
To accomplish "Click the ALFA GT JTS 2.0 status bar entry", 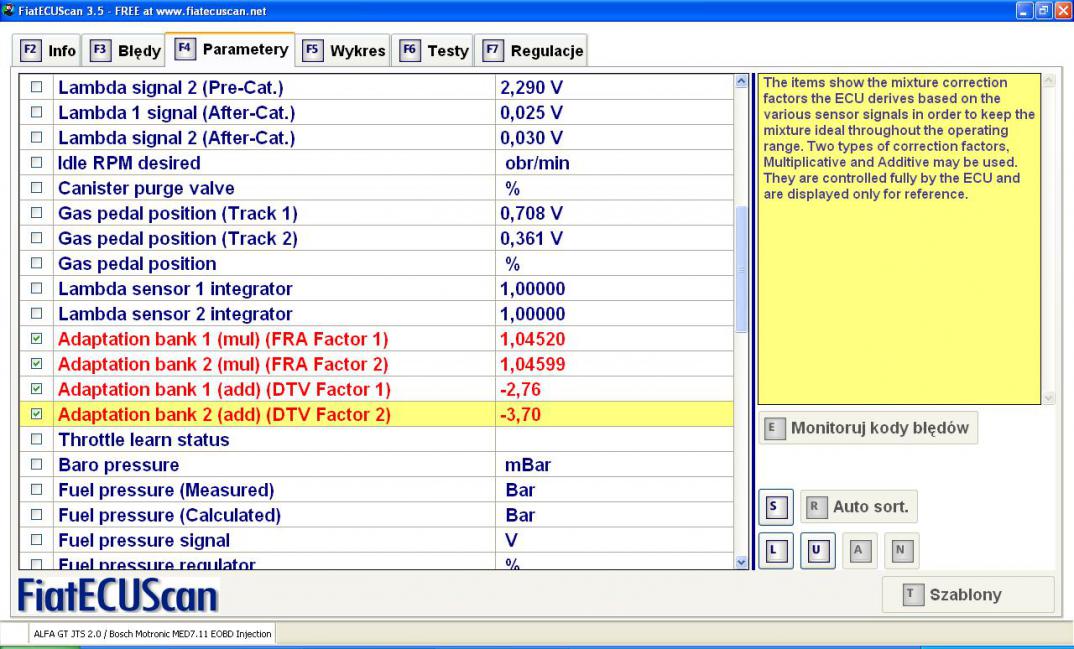I will (x=153, y=634).
